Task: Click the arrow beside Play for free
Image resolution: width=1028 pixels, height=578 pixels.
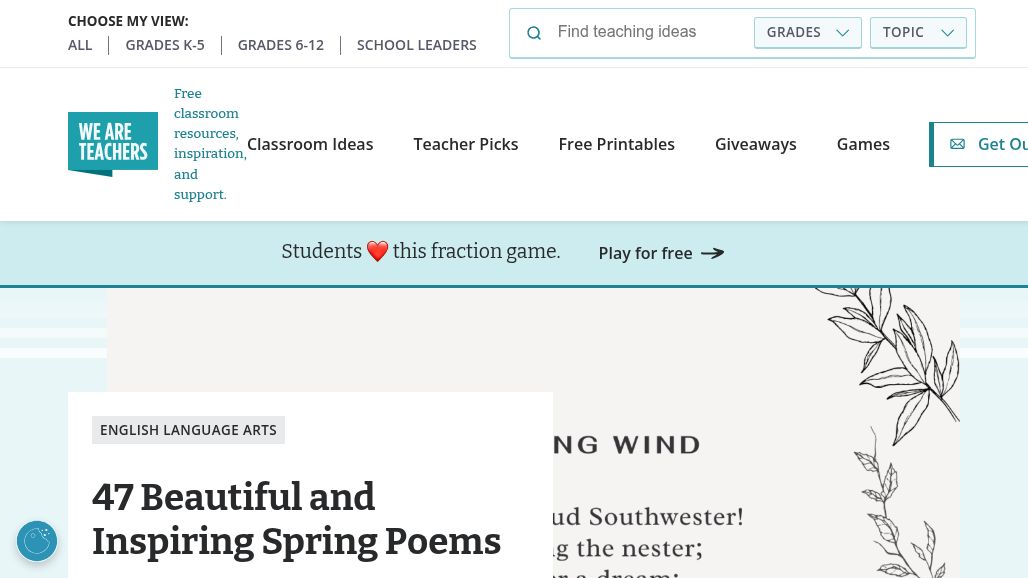Action: click(712, 253)
